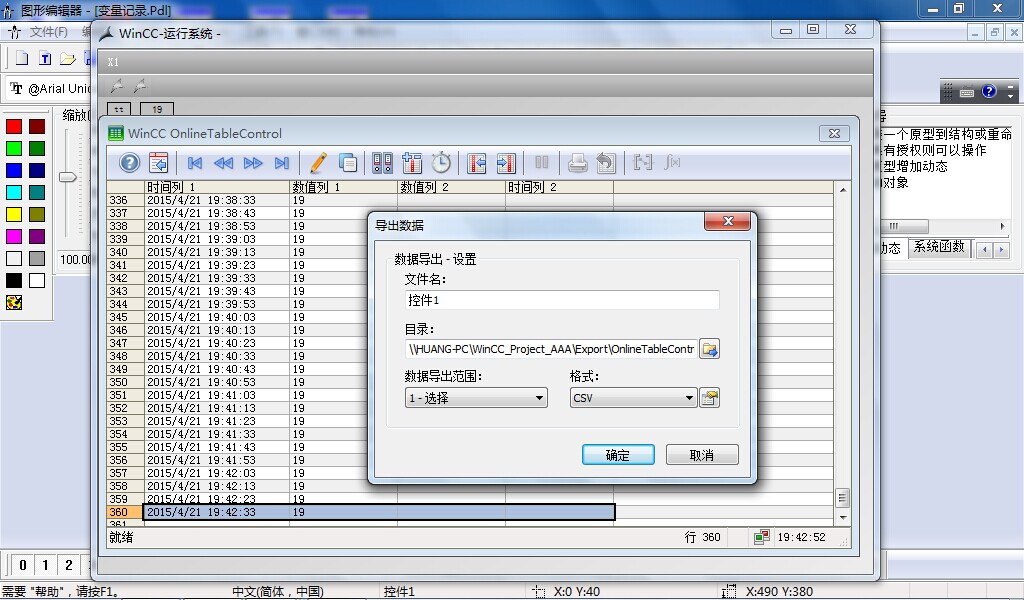Select the black color swatch

click(14, 280)
